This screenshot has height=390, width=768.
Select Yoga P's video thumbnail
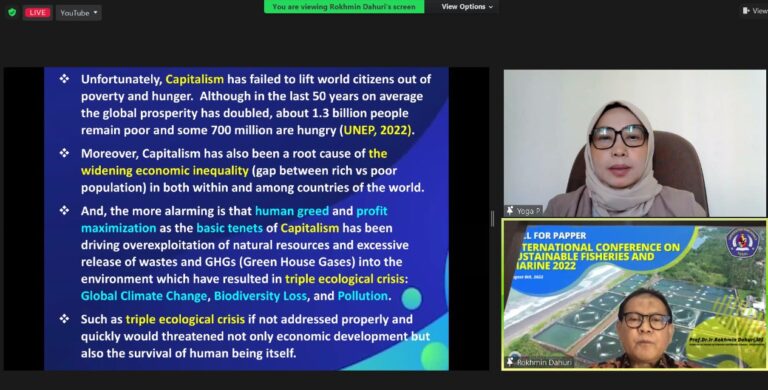(635, 143)
